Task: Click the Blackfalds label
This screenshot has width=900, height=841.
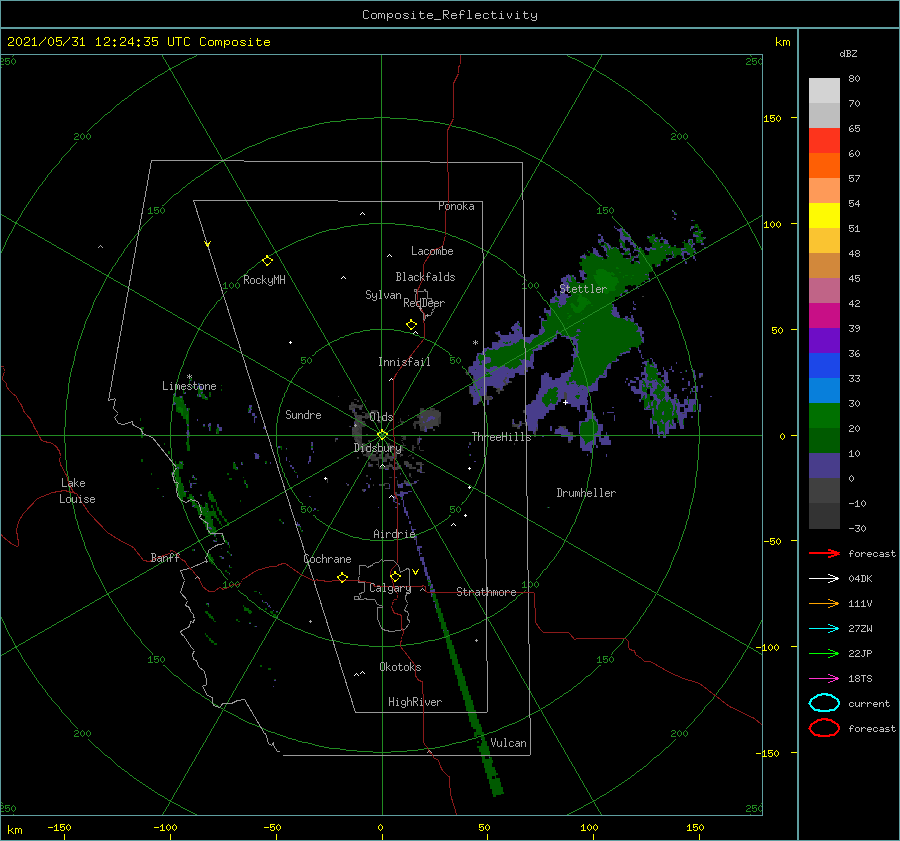Action: (x=425, y=277)
